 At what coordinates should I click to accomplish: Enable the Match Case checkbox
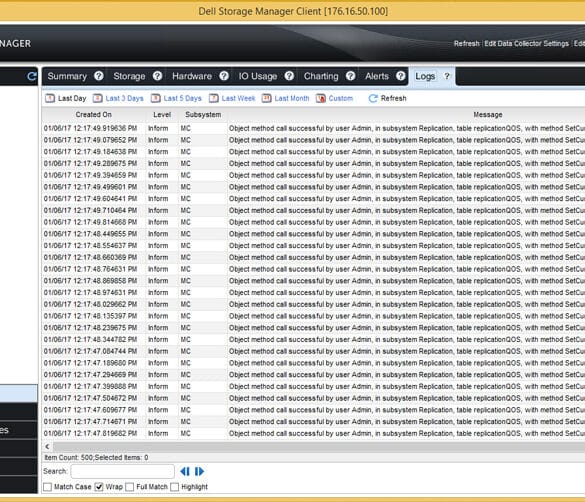[47, 487]
